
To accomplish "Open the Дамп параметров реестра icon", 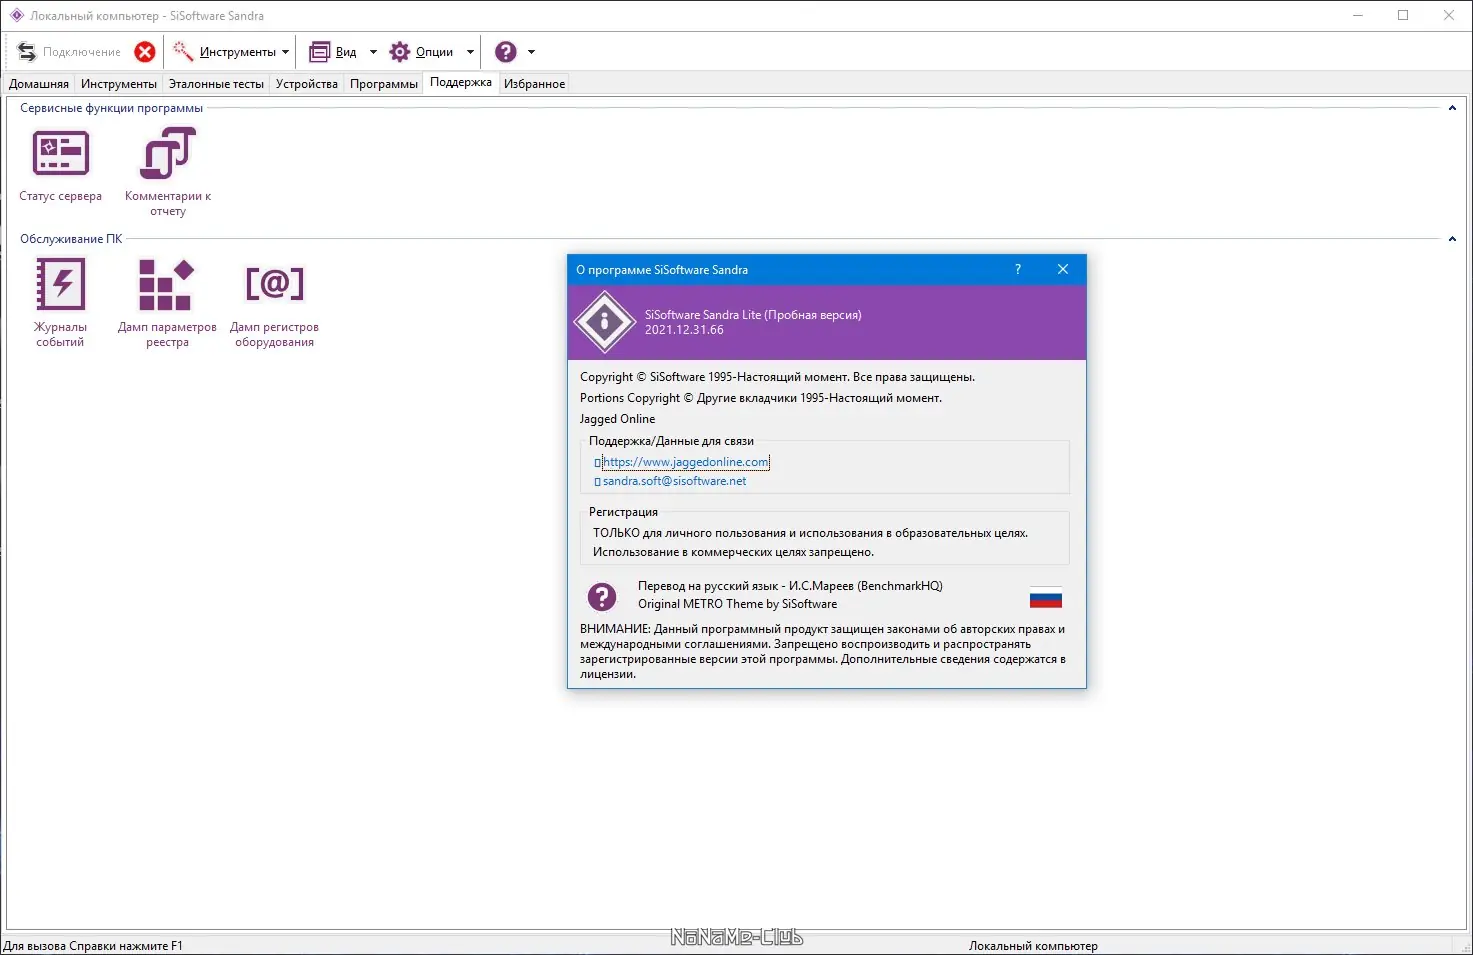I will 166,284.
